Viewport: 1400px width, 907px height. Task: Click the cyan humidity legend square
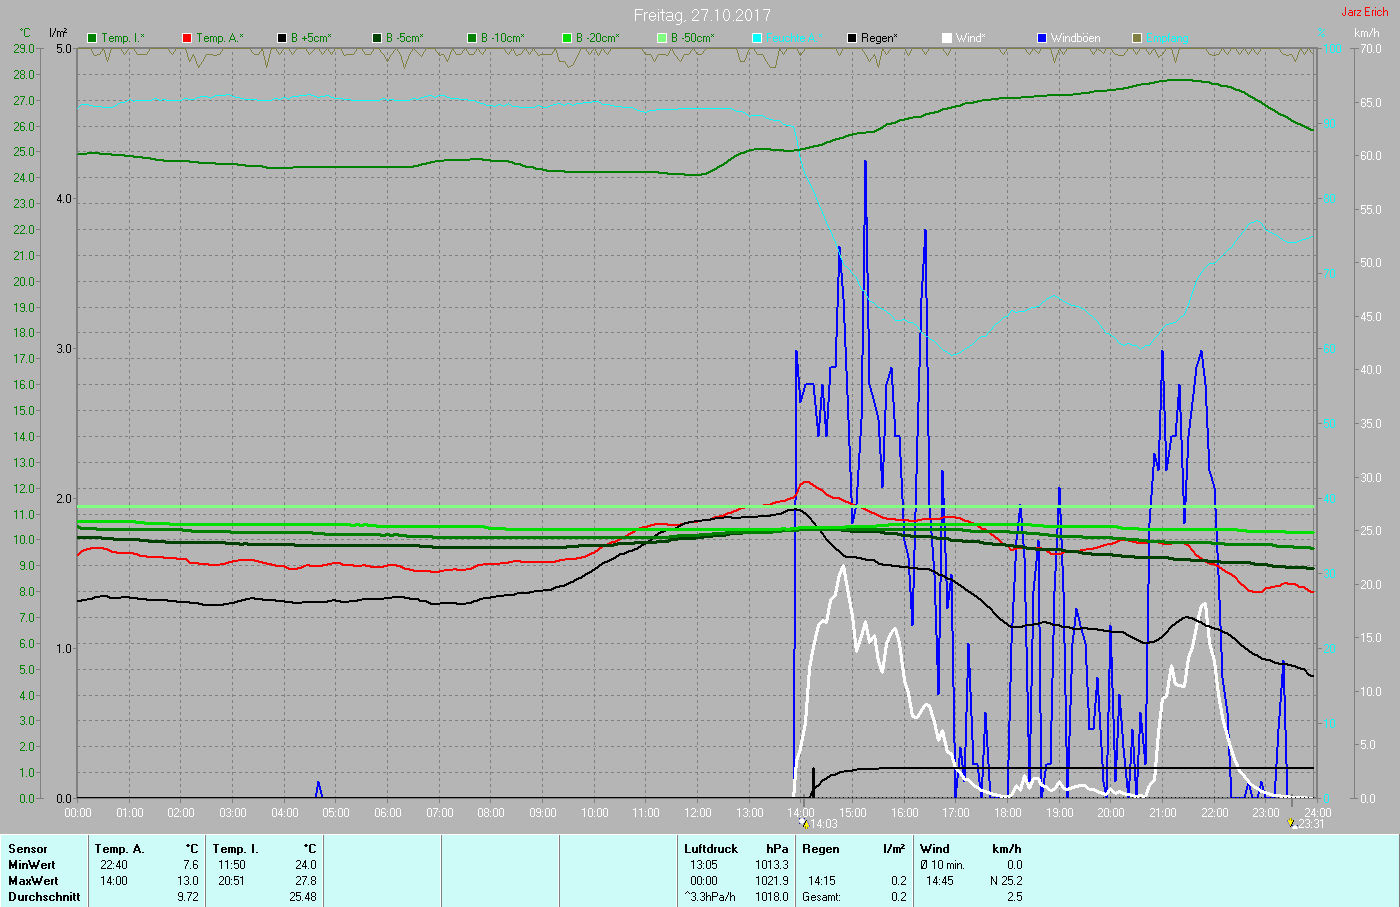coord(757,38)
